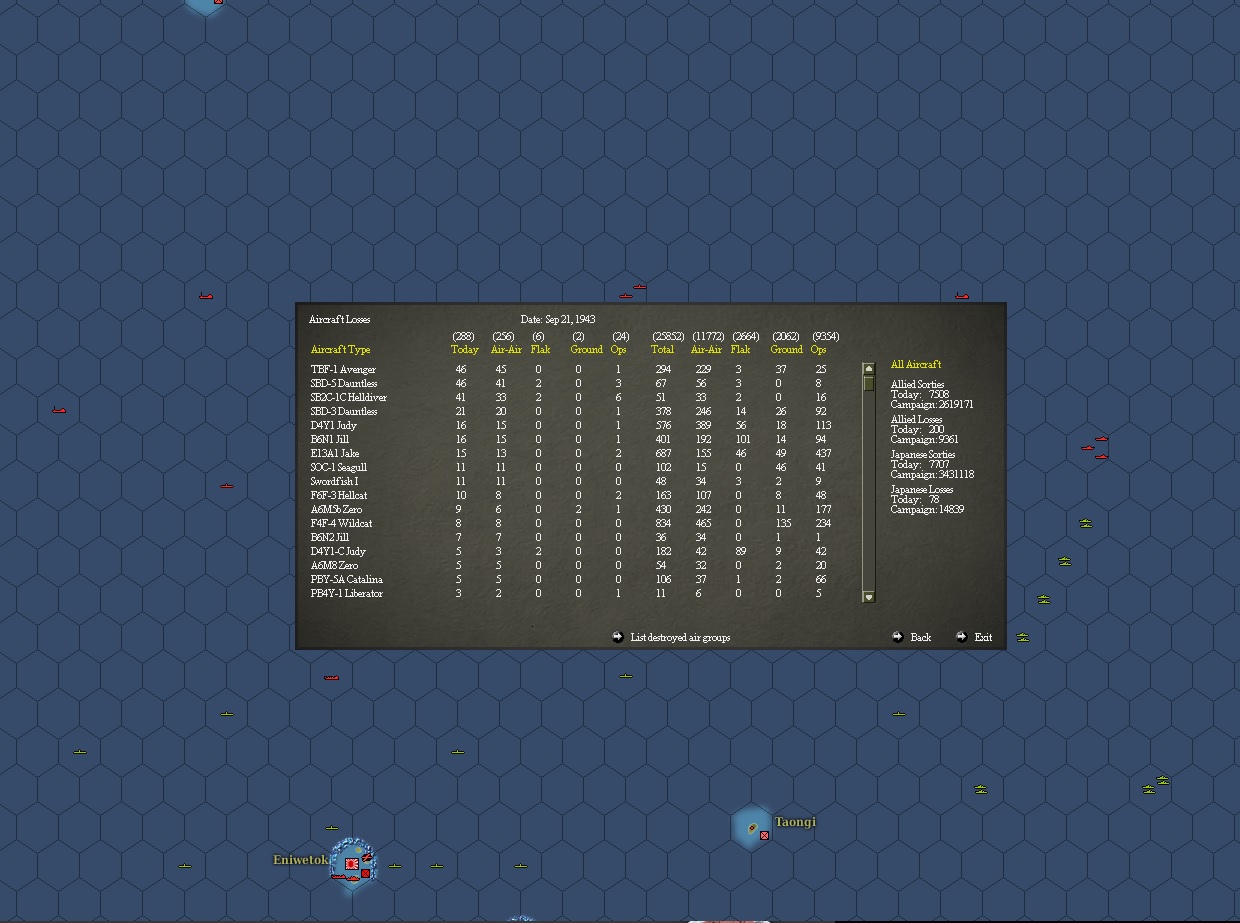Select the red ship icons docked at Eniwetok
The width and height of the screenshot is (1240, 923).
point(345,878)
